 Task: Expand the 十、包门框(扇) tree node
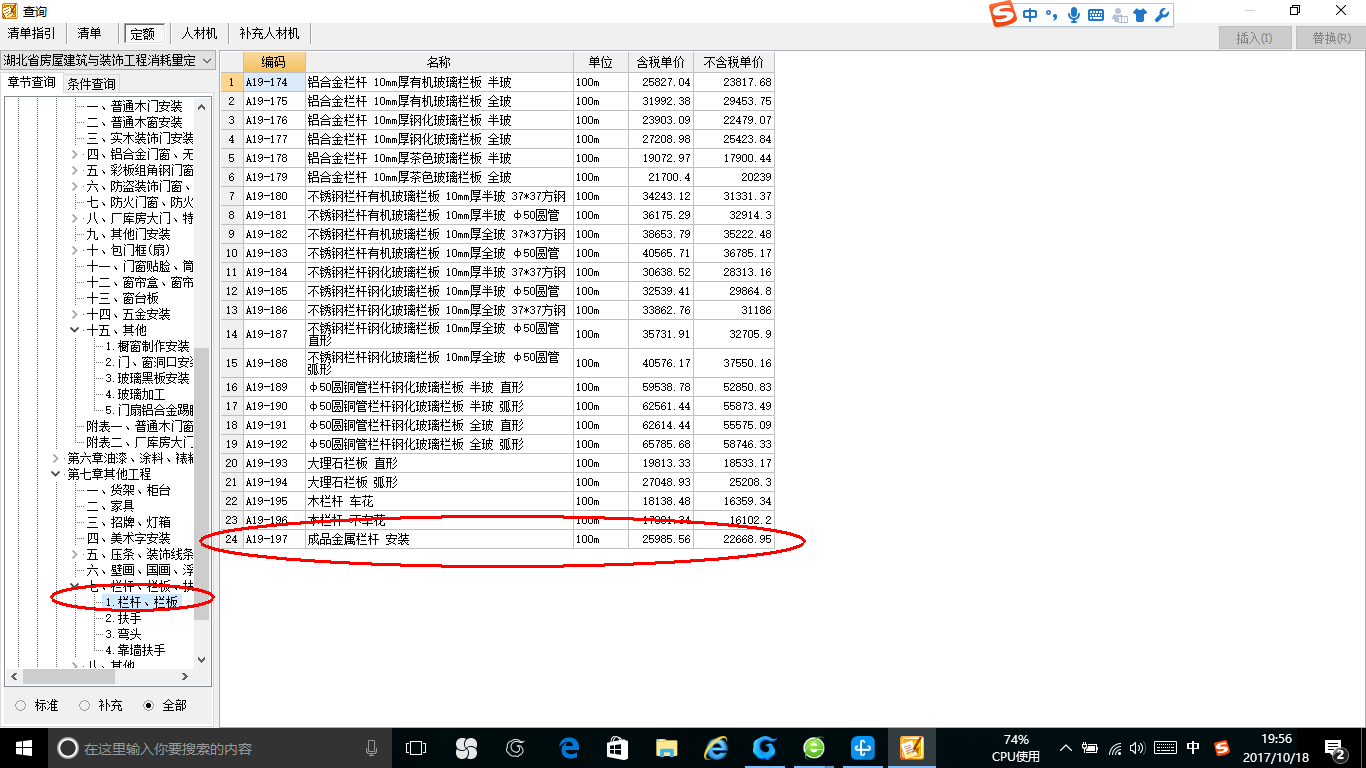[75, 250]
